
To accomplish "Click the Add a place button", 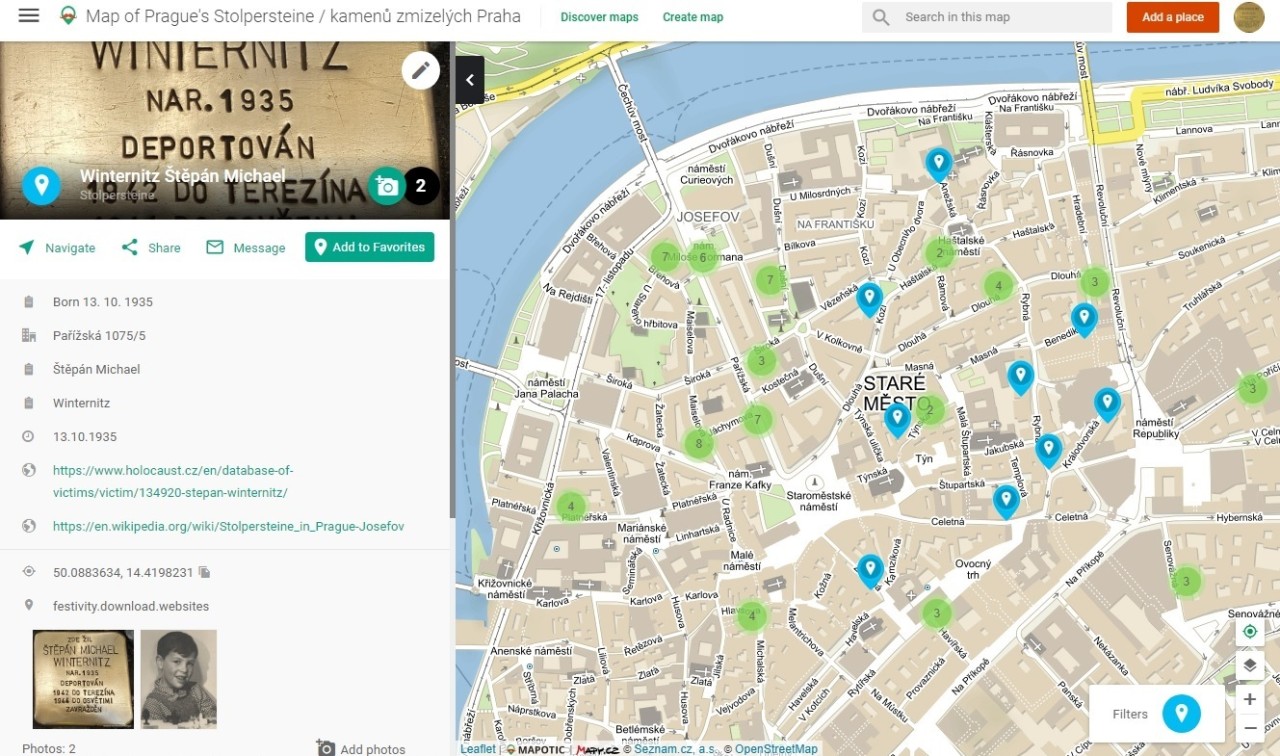I will click(x=1173, y=17).
